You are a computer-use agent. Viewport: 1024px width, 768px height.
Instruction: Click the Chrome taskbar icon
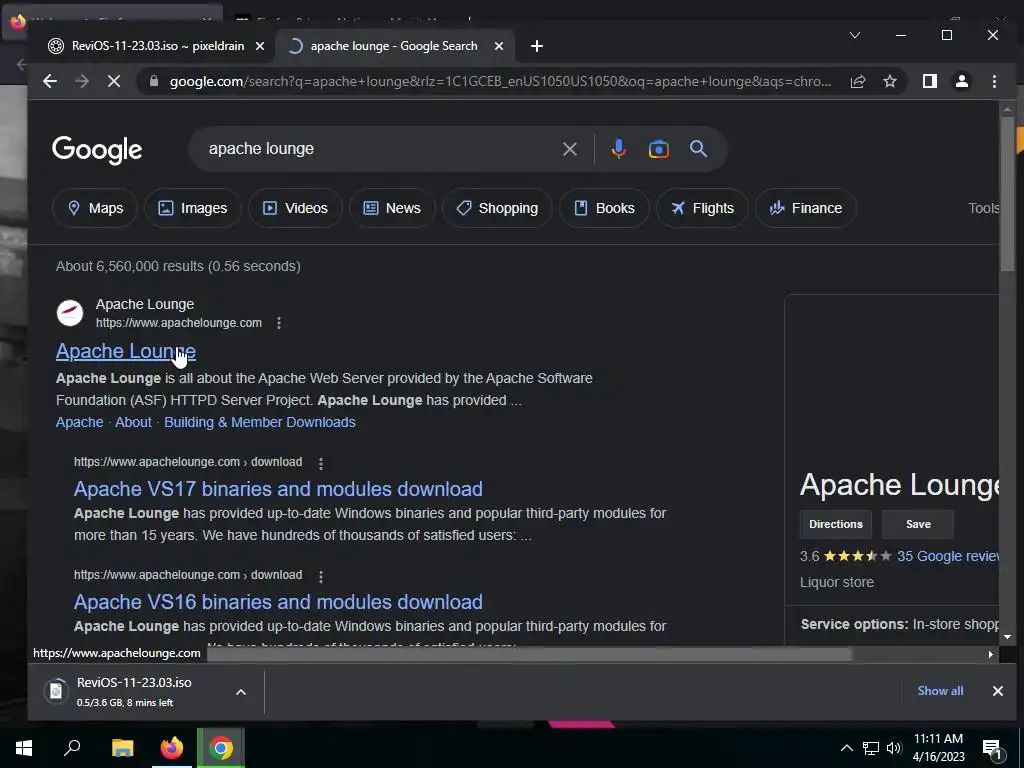tap(221, 748)
